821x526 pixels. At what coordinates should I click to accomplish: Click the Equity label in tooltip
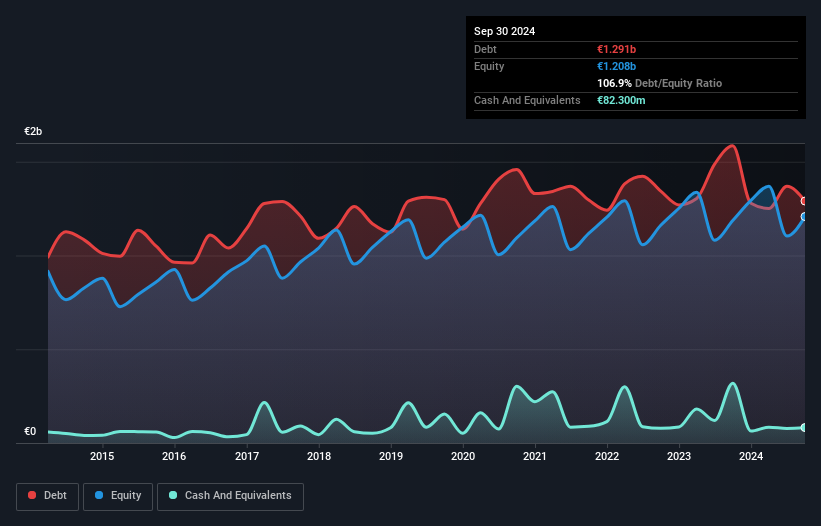coord(489,66)
